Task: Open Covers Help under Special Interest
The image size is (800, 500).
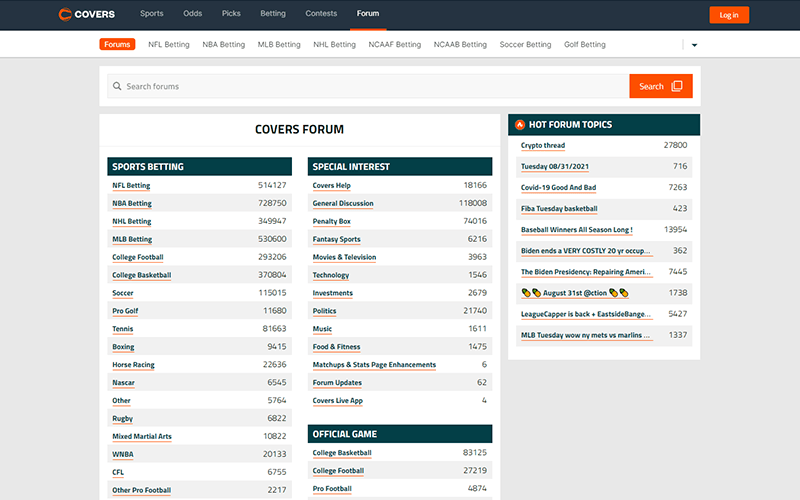Action: point(332,186)
